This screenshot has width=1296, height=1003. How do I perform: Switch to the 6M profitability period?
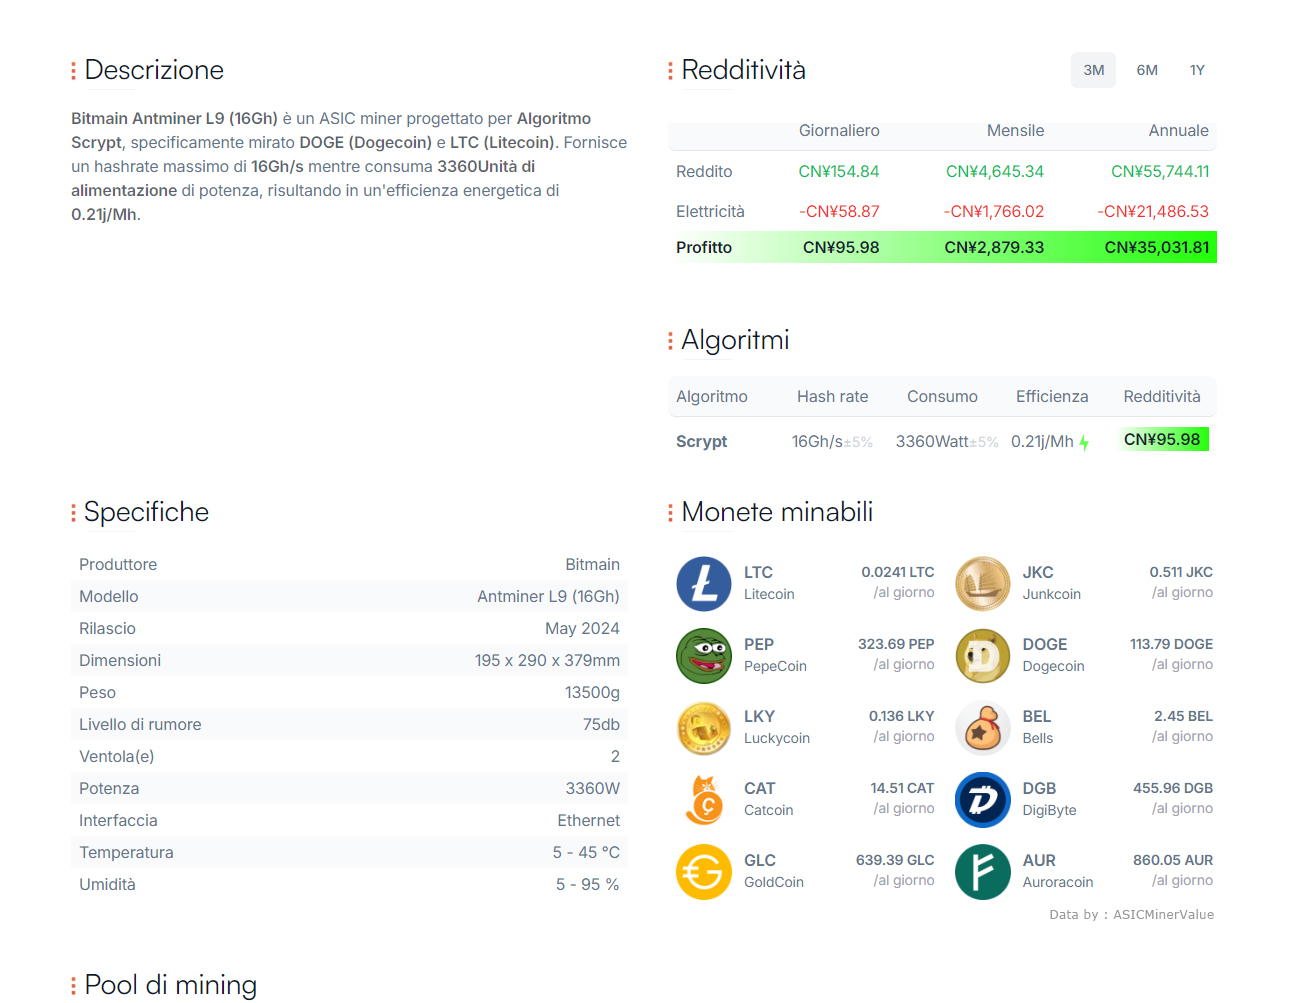[x=1147, y=70]
